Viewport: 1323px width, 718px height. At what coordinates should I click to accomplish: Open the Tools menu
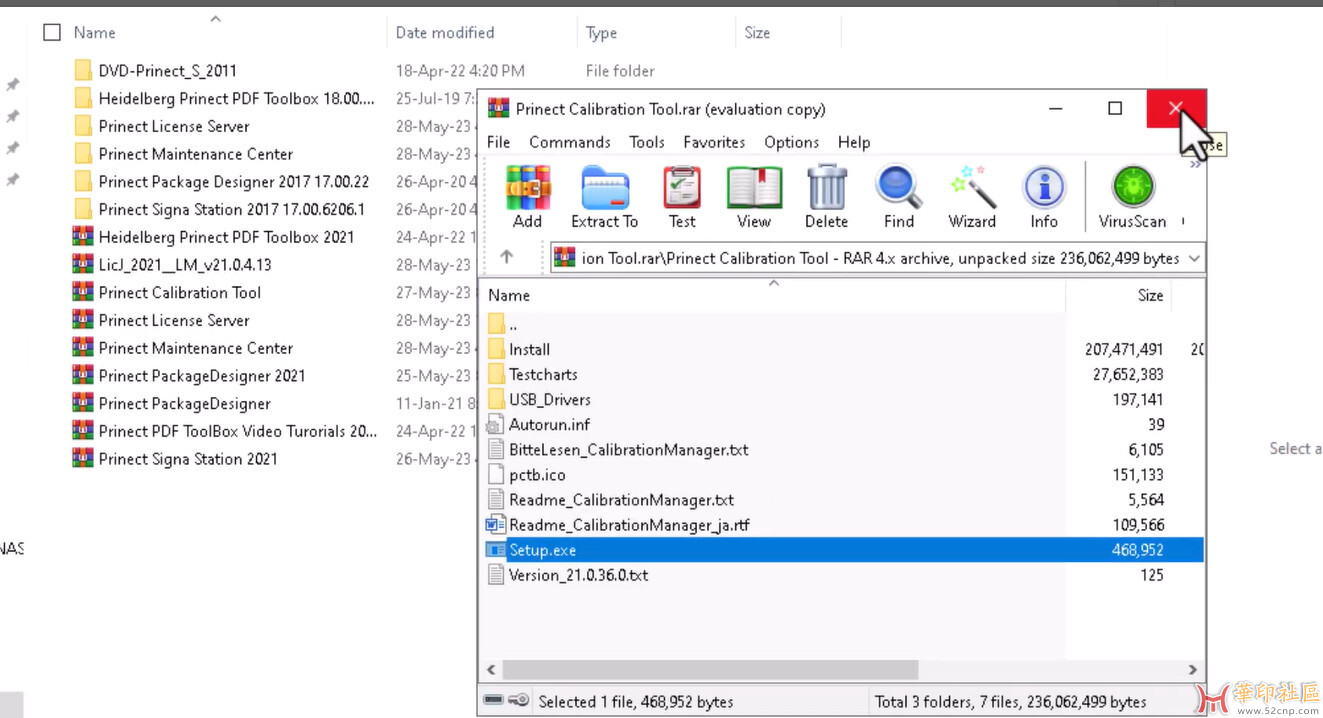[x=647, y=142]
